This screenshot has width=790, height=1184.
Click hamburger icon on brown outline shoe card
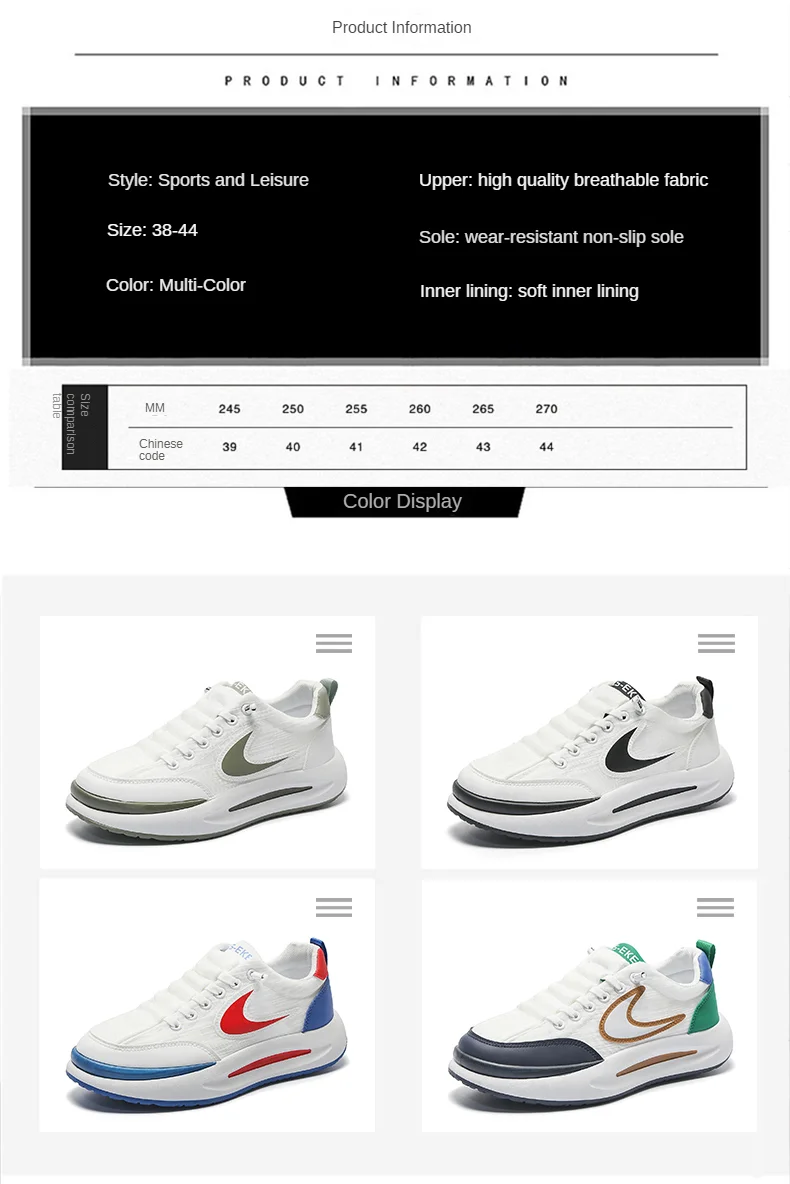click(715, 907)
